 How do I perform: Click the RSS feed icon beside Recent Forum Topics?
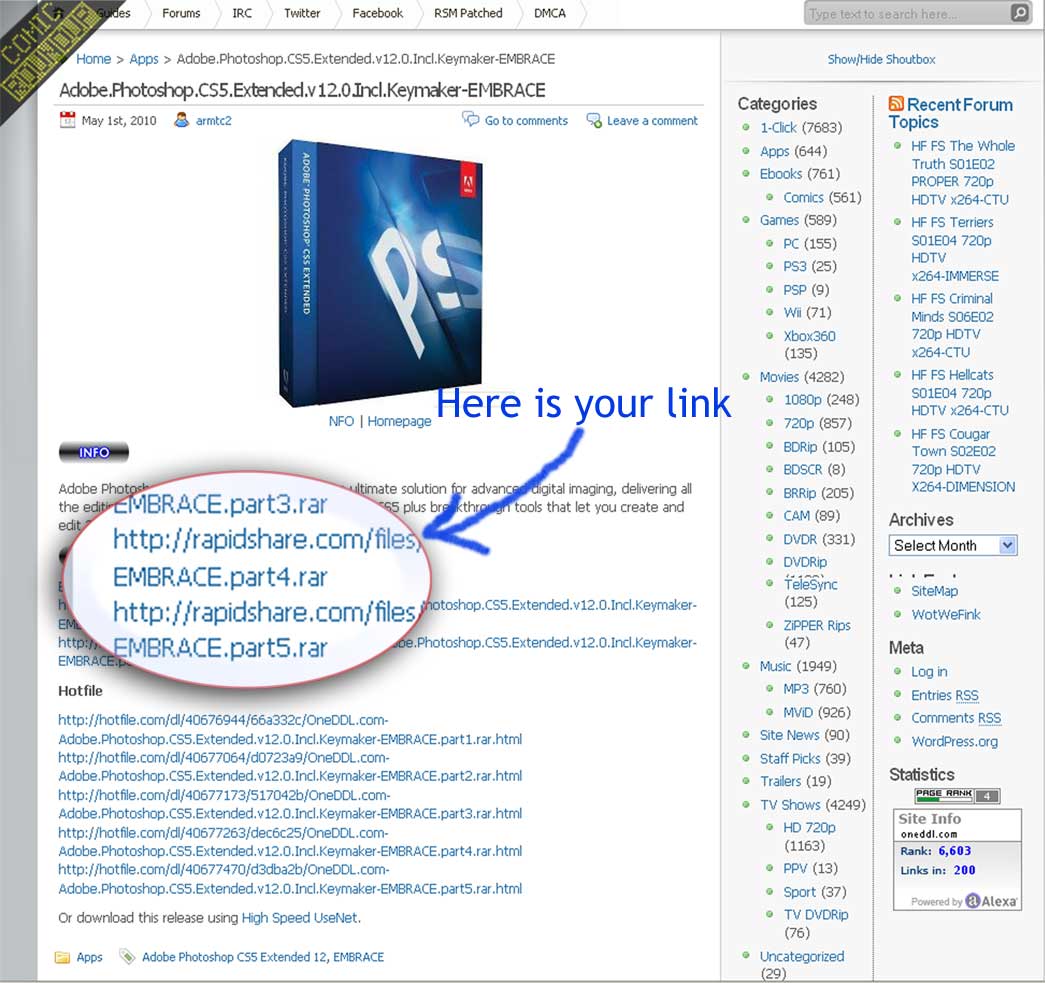(x=896, y=103)
